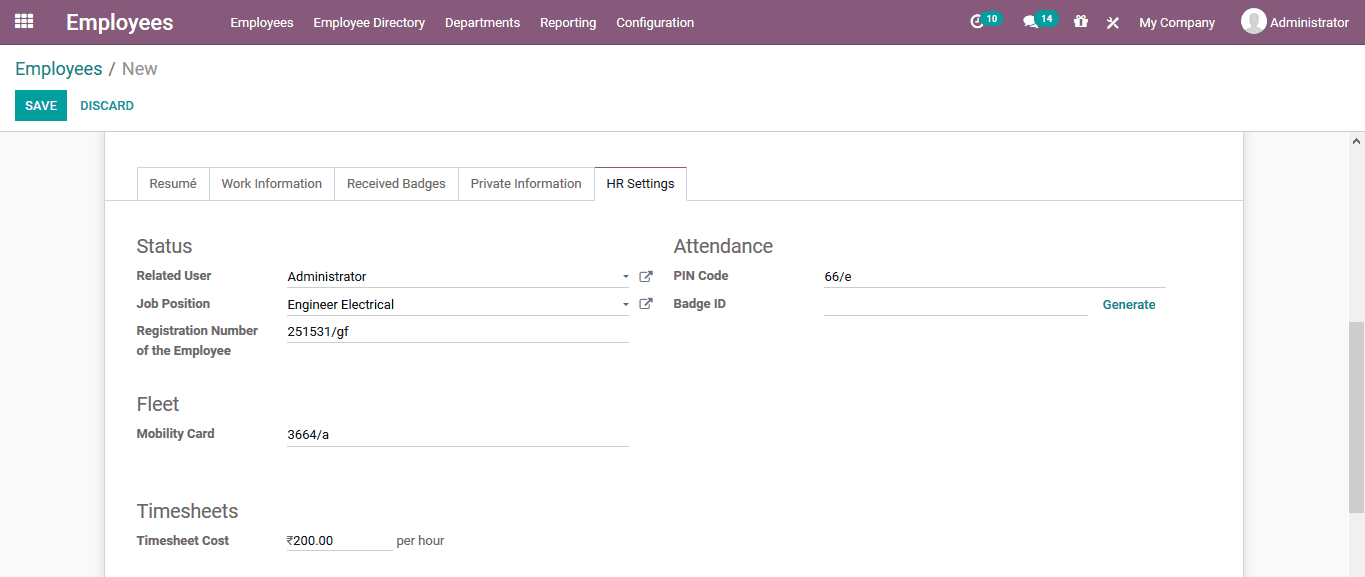Click the gift box icon in the header

[1081, 21]
